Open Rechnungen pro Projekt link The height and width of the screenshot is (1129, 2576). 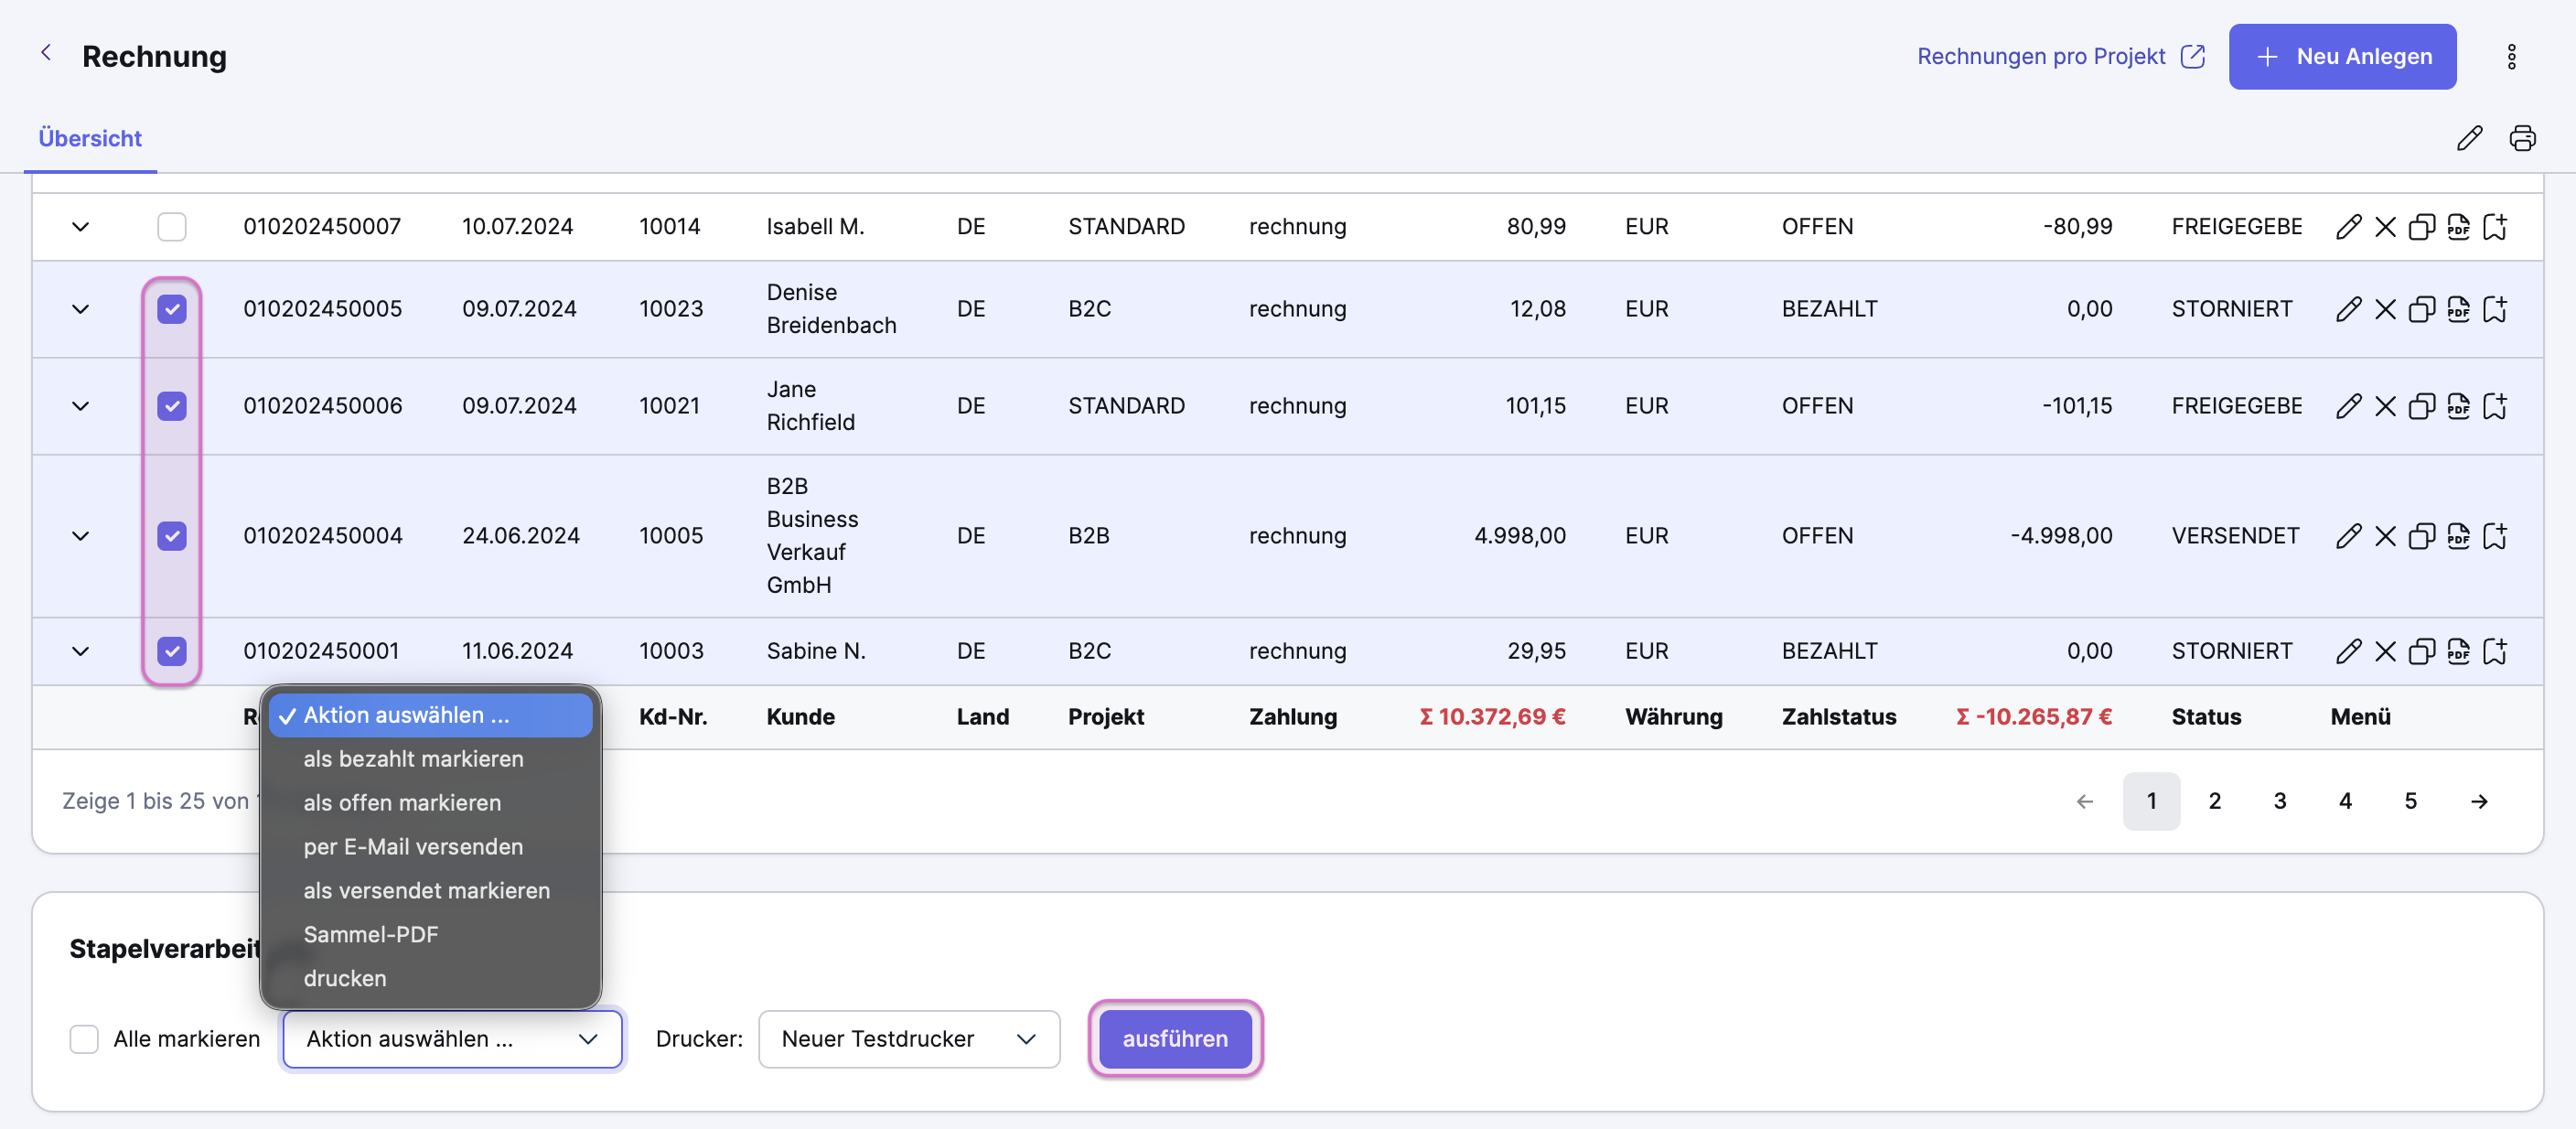(x=2060, y=56)
